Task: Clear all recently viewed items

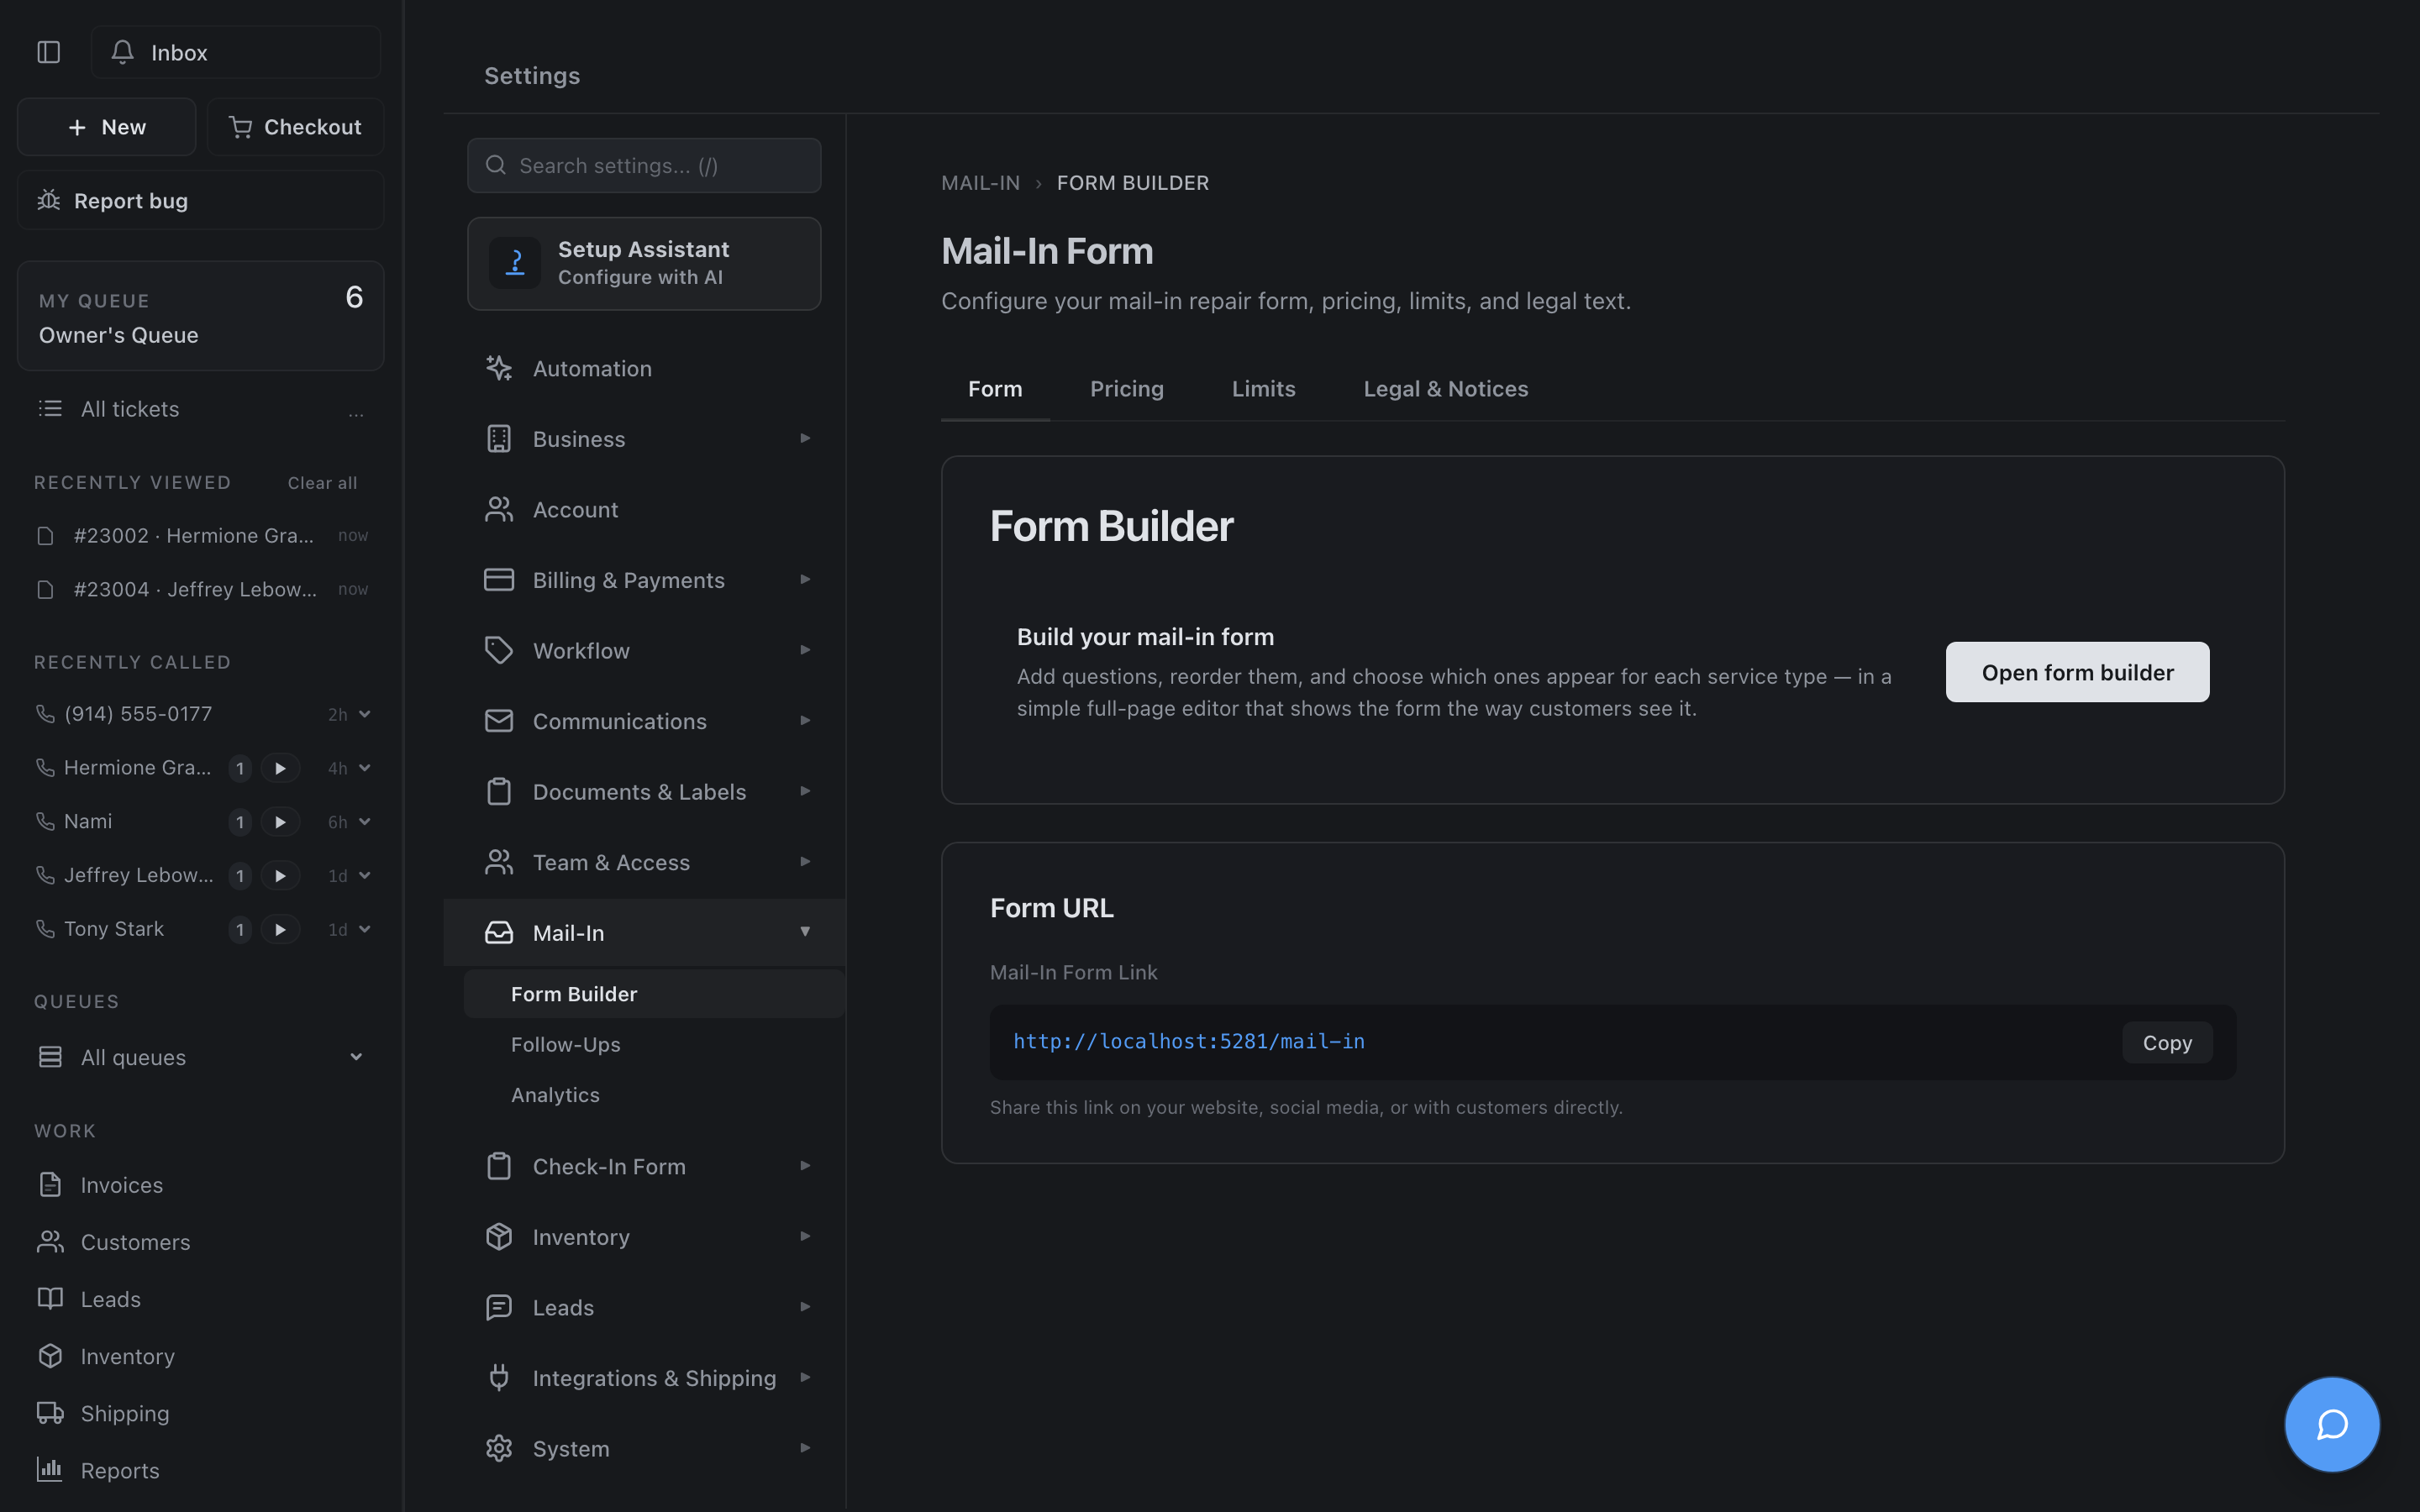Action: pyautogui.click(x=322, y=483)
